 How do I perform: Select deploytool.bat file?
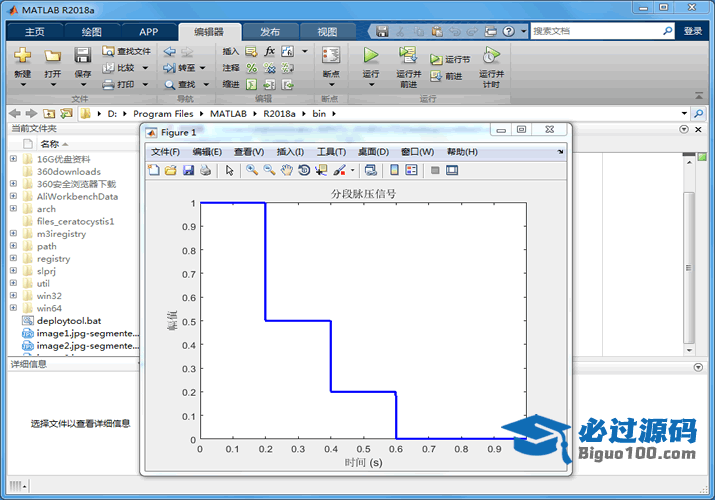pyautogui.click(x=68, y=321)
